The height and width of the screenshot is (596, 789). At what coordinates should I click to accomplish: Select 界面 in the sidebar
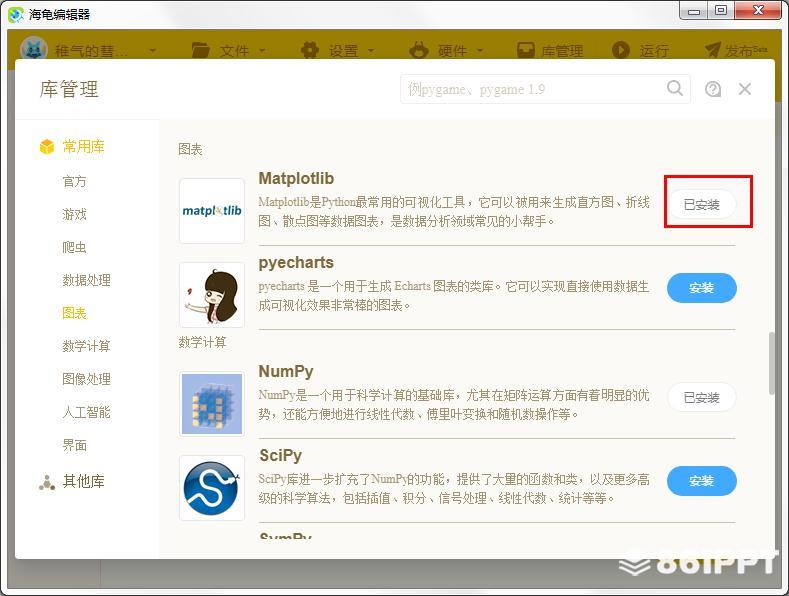coord(74,445)
